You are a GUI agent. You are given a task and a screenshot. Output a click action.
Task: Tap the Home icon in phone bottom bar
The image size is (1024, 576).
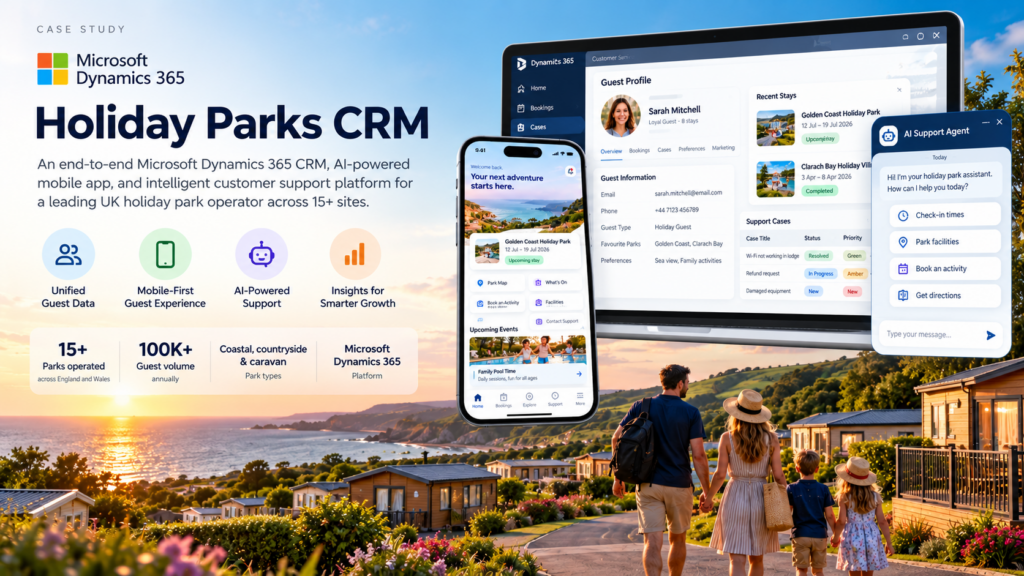coord(477,400)
